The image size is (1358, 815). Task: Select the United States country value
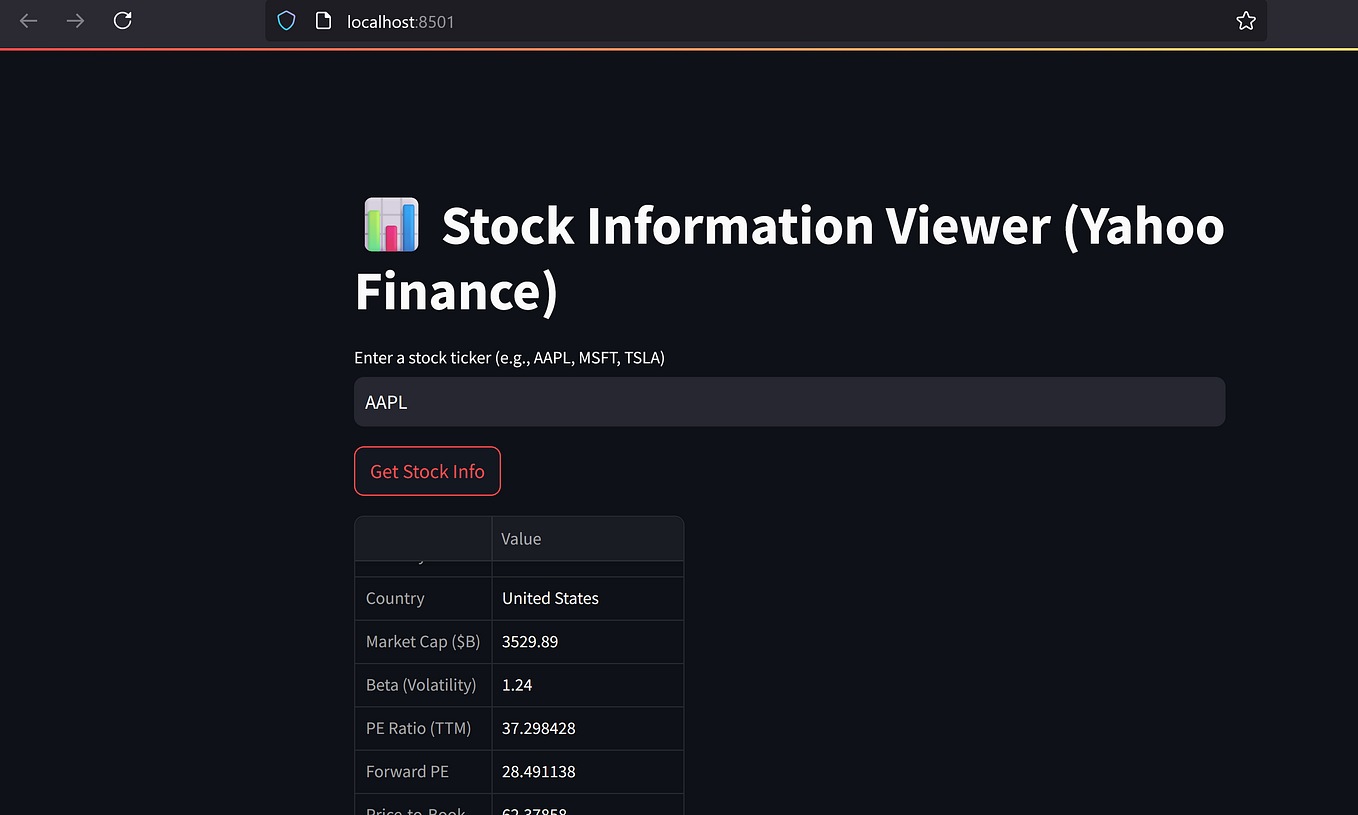[550, 598]
